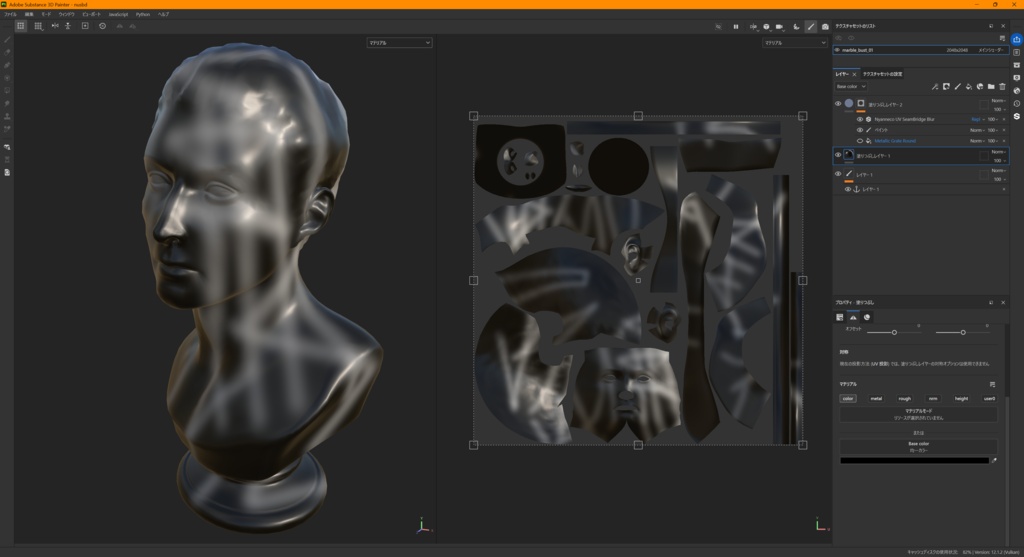Click the reset rotation clock icon
Image resolution: width=1024 pixels, height=557 pixels.
point(103,26)
